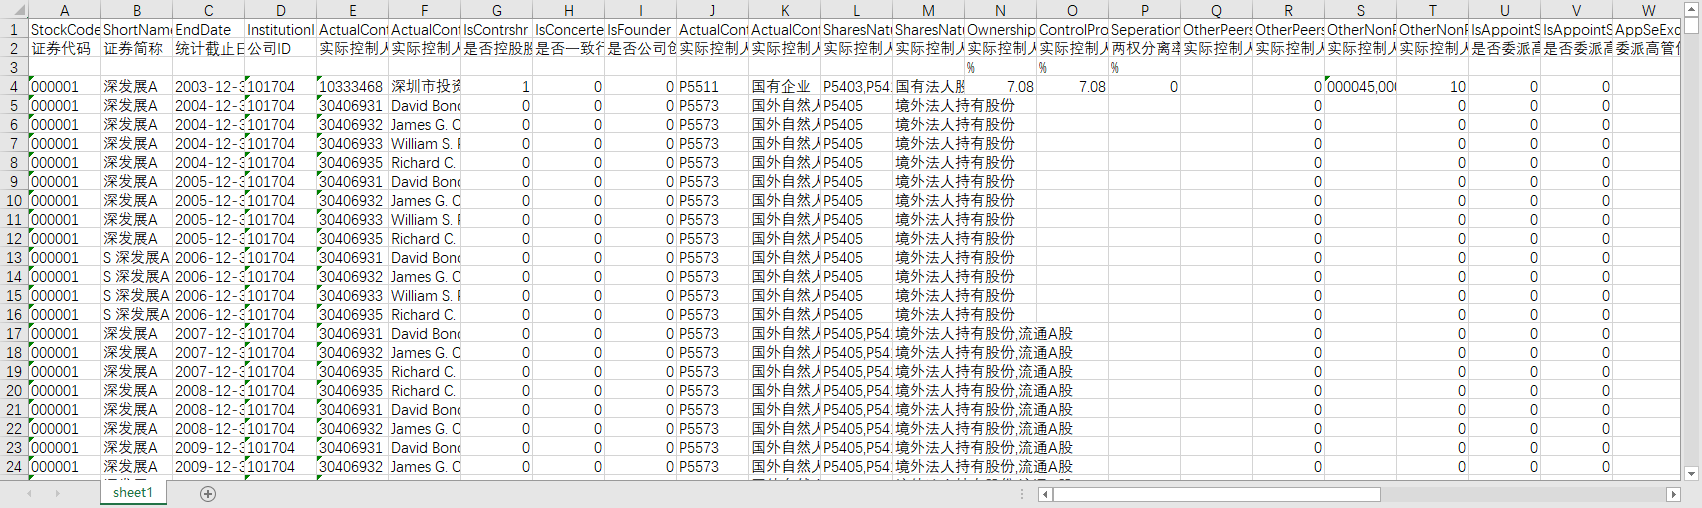Click the 7.08 cell in column N
This screenshot has width=1702, height=508.
click(1001, 87)
